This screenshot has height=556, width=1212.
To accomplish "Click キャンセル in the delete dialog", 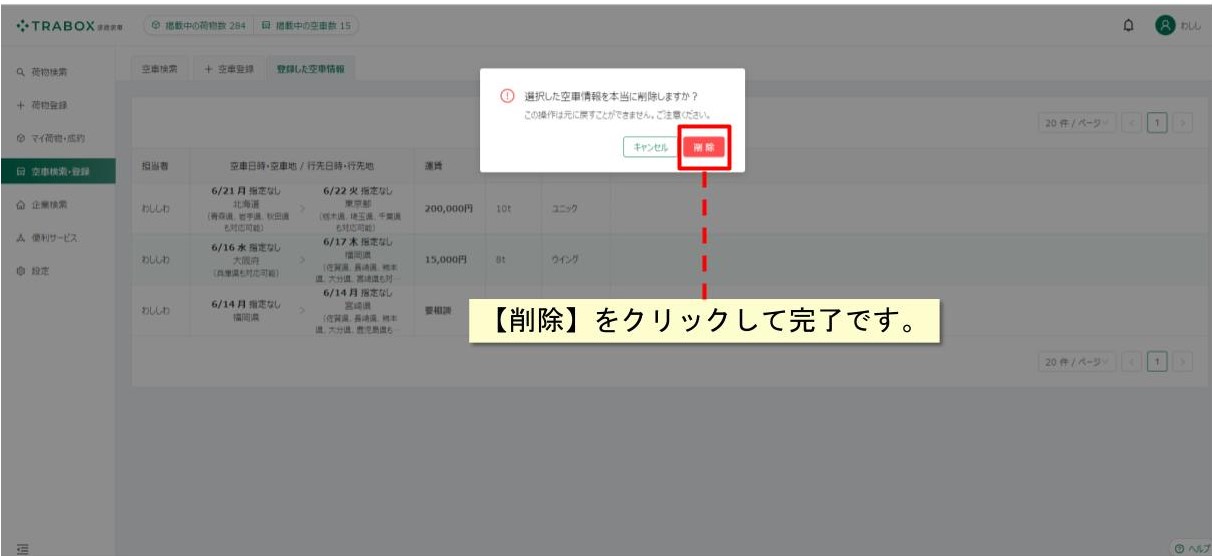I will (652, 146).
